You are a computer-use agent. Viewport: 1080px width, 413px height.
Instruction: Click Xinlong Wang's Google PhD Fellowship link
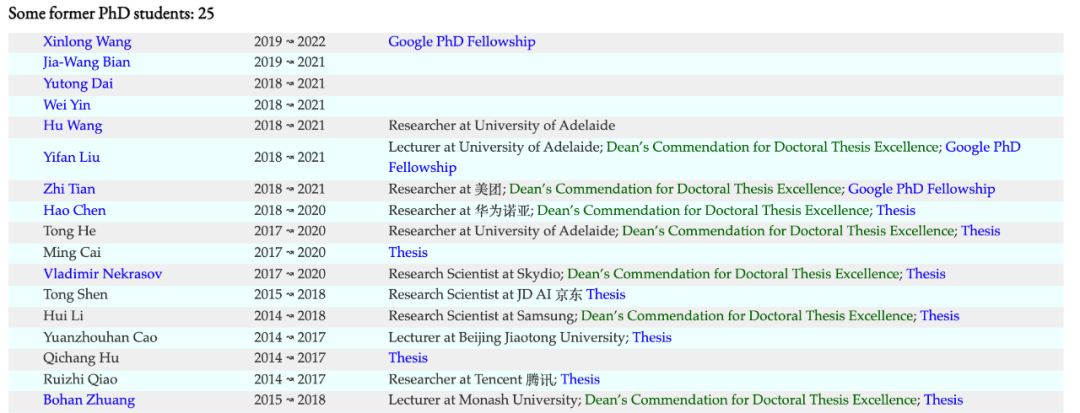pos(462,42)
